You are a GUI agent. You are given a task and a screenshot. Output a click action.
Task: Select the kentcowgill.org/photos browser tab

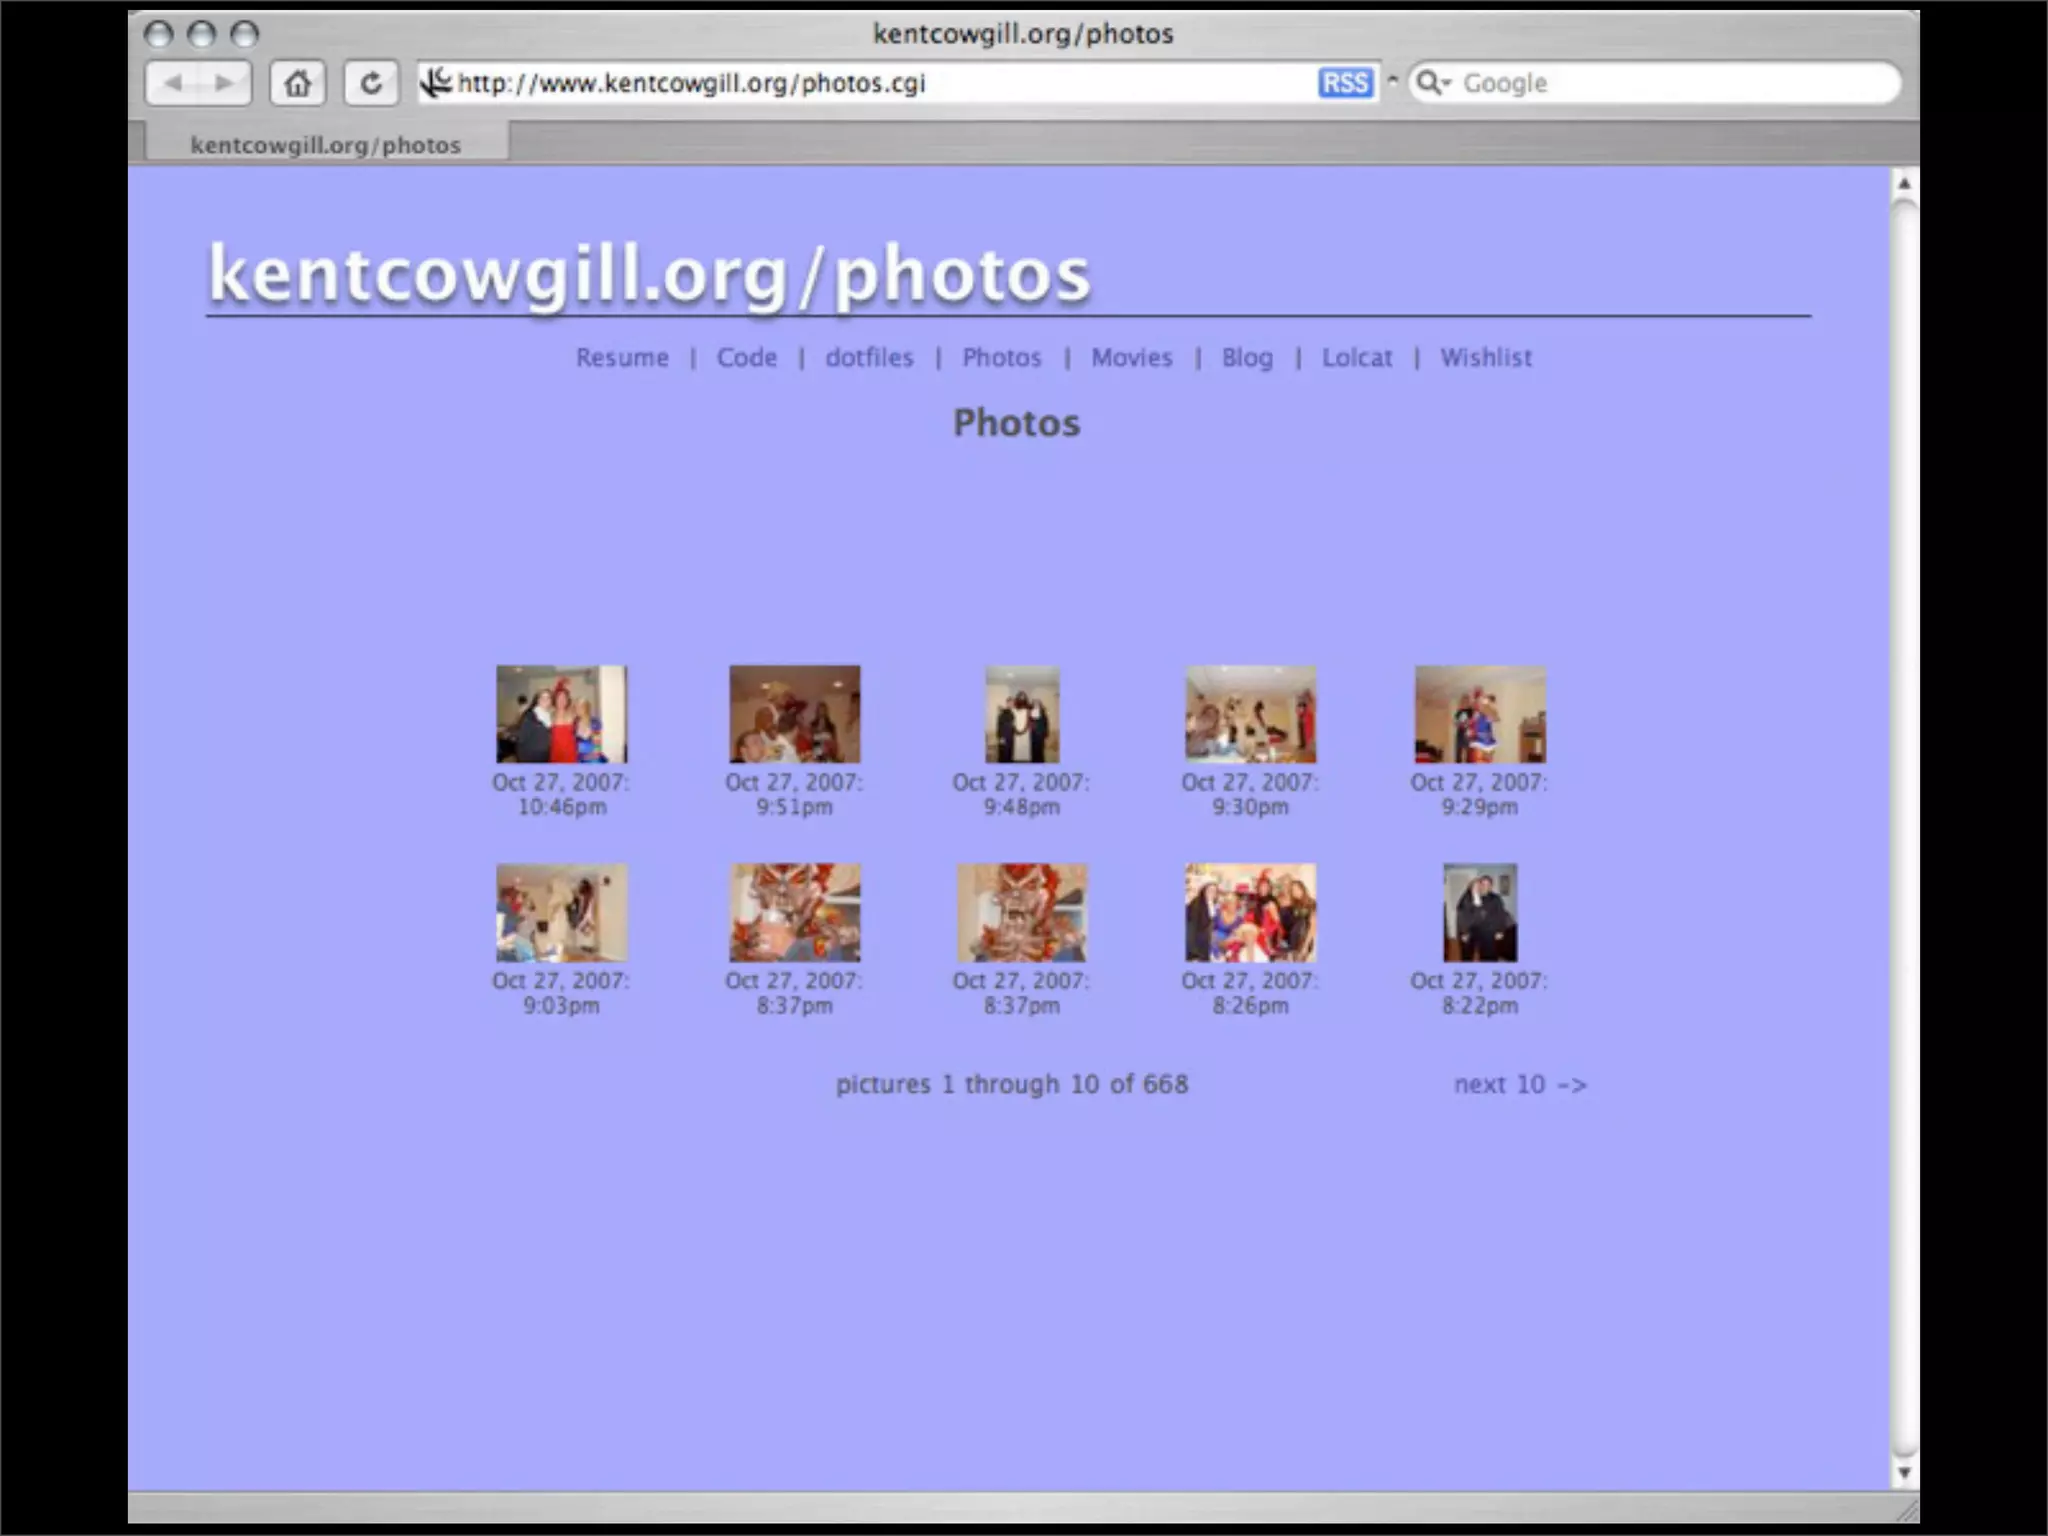[x=326, y=145]
